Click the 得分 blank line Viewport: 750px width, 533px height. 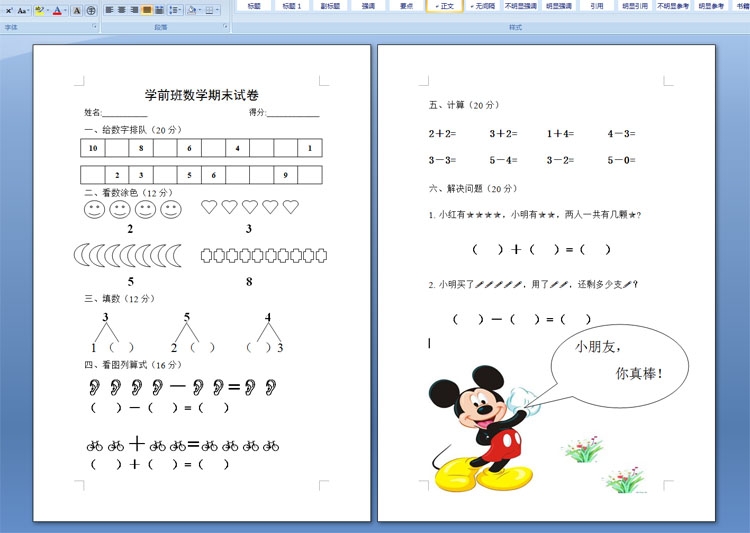click(293, 113)
